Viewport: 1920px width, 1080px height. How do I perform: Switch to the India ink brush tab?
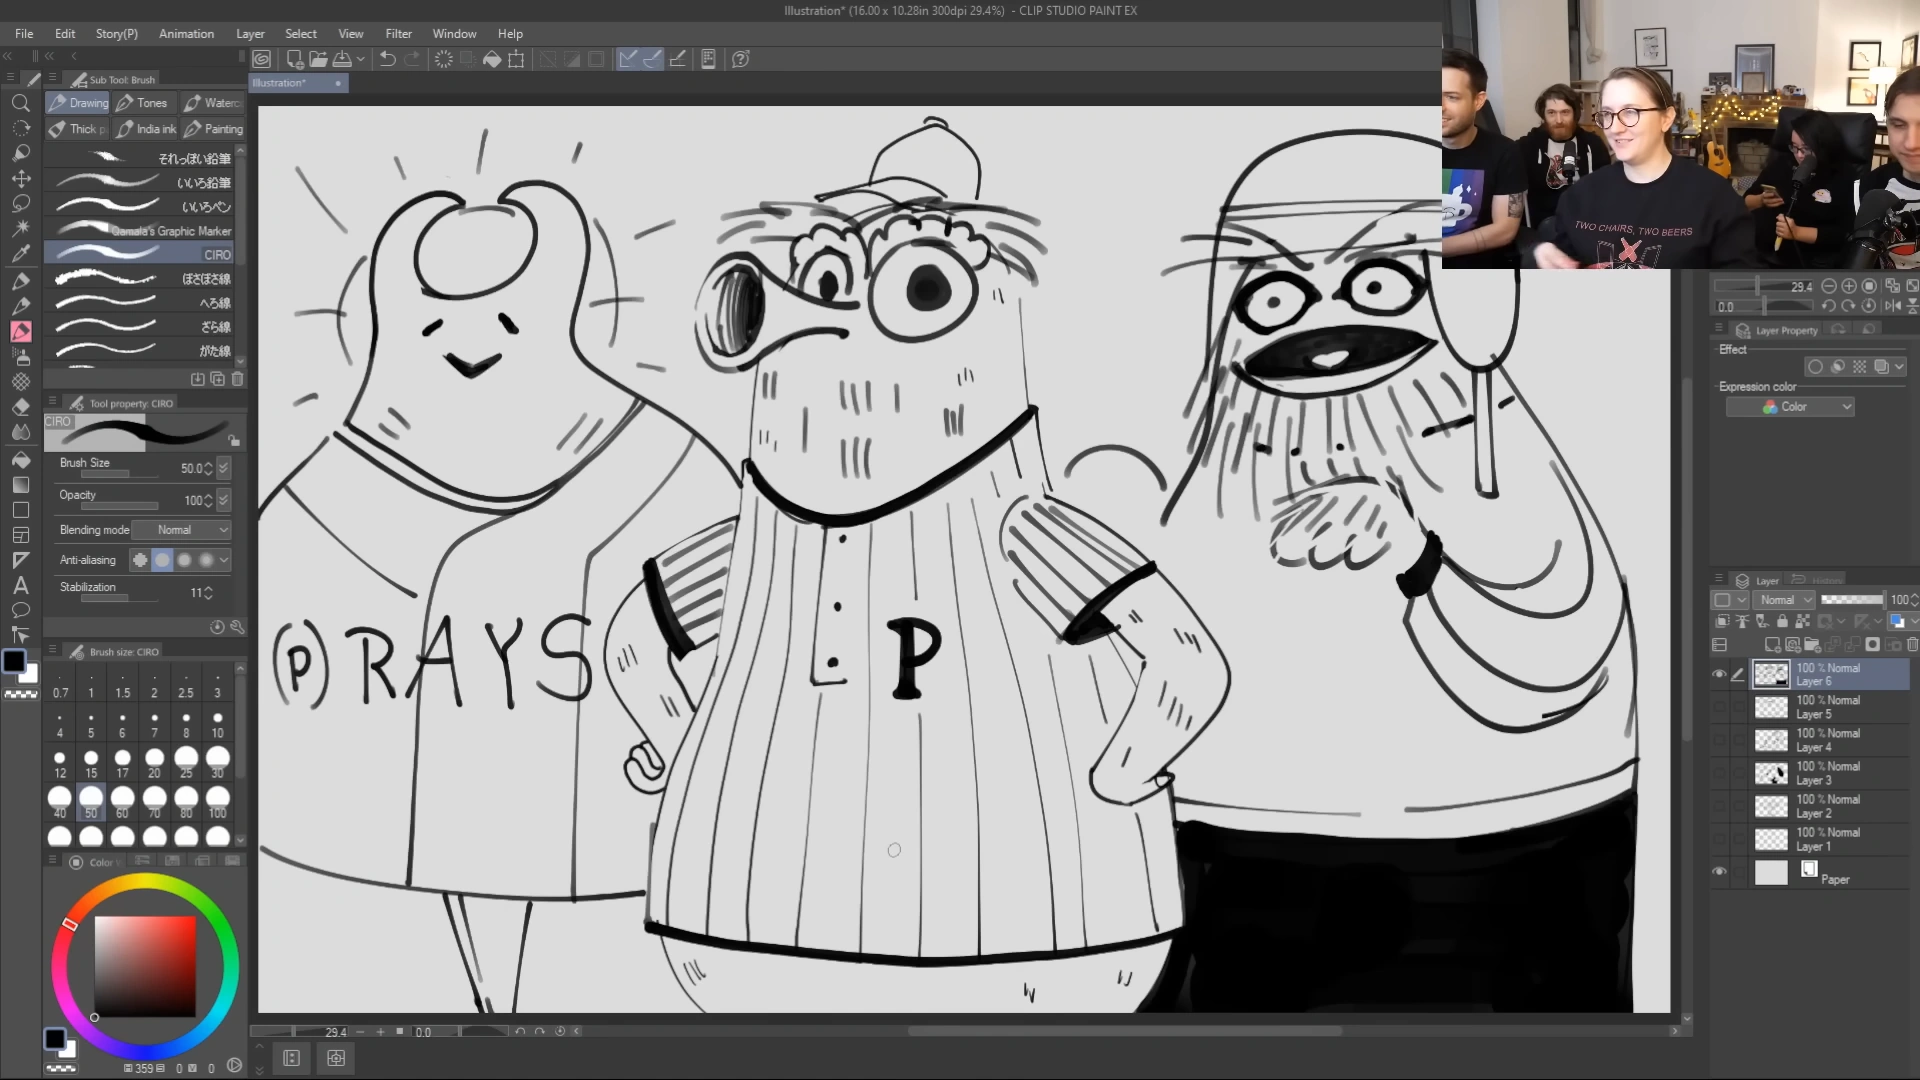(x=146, y=129)
